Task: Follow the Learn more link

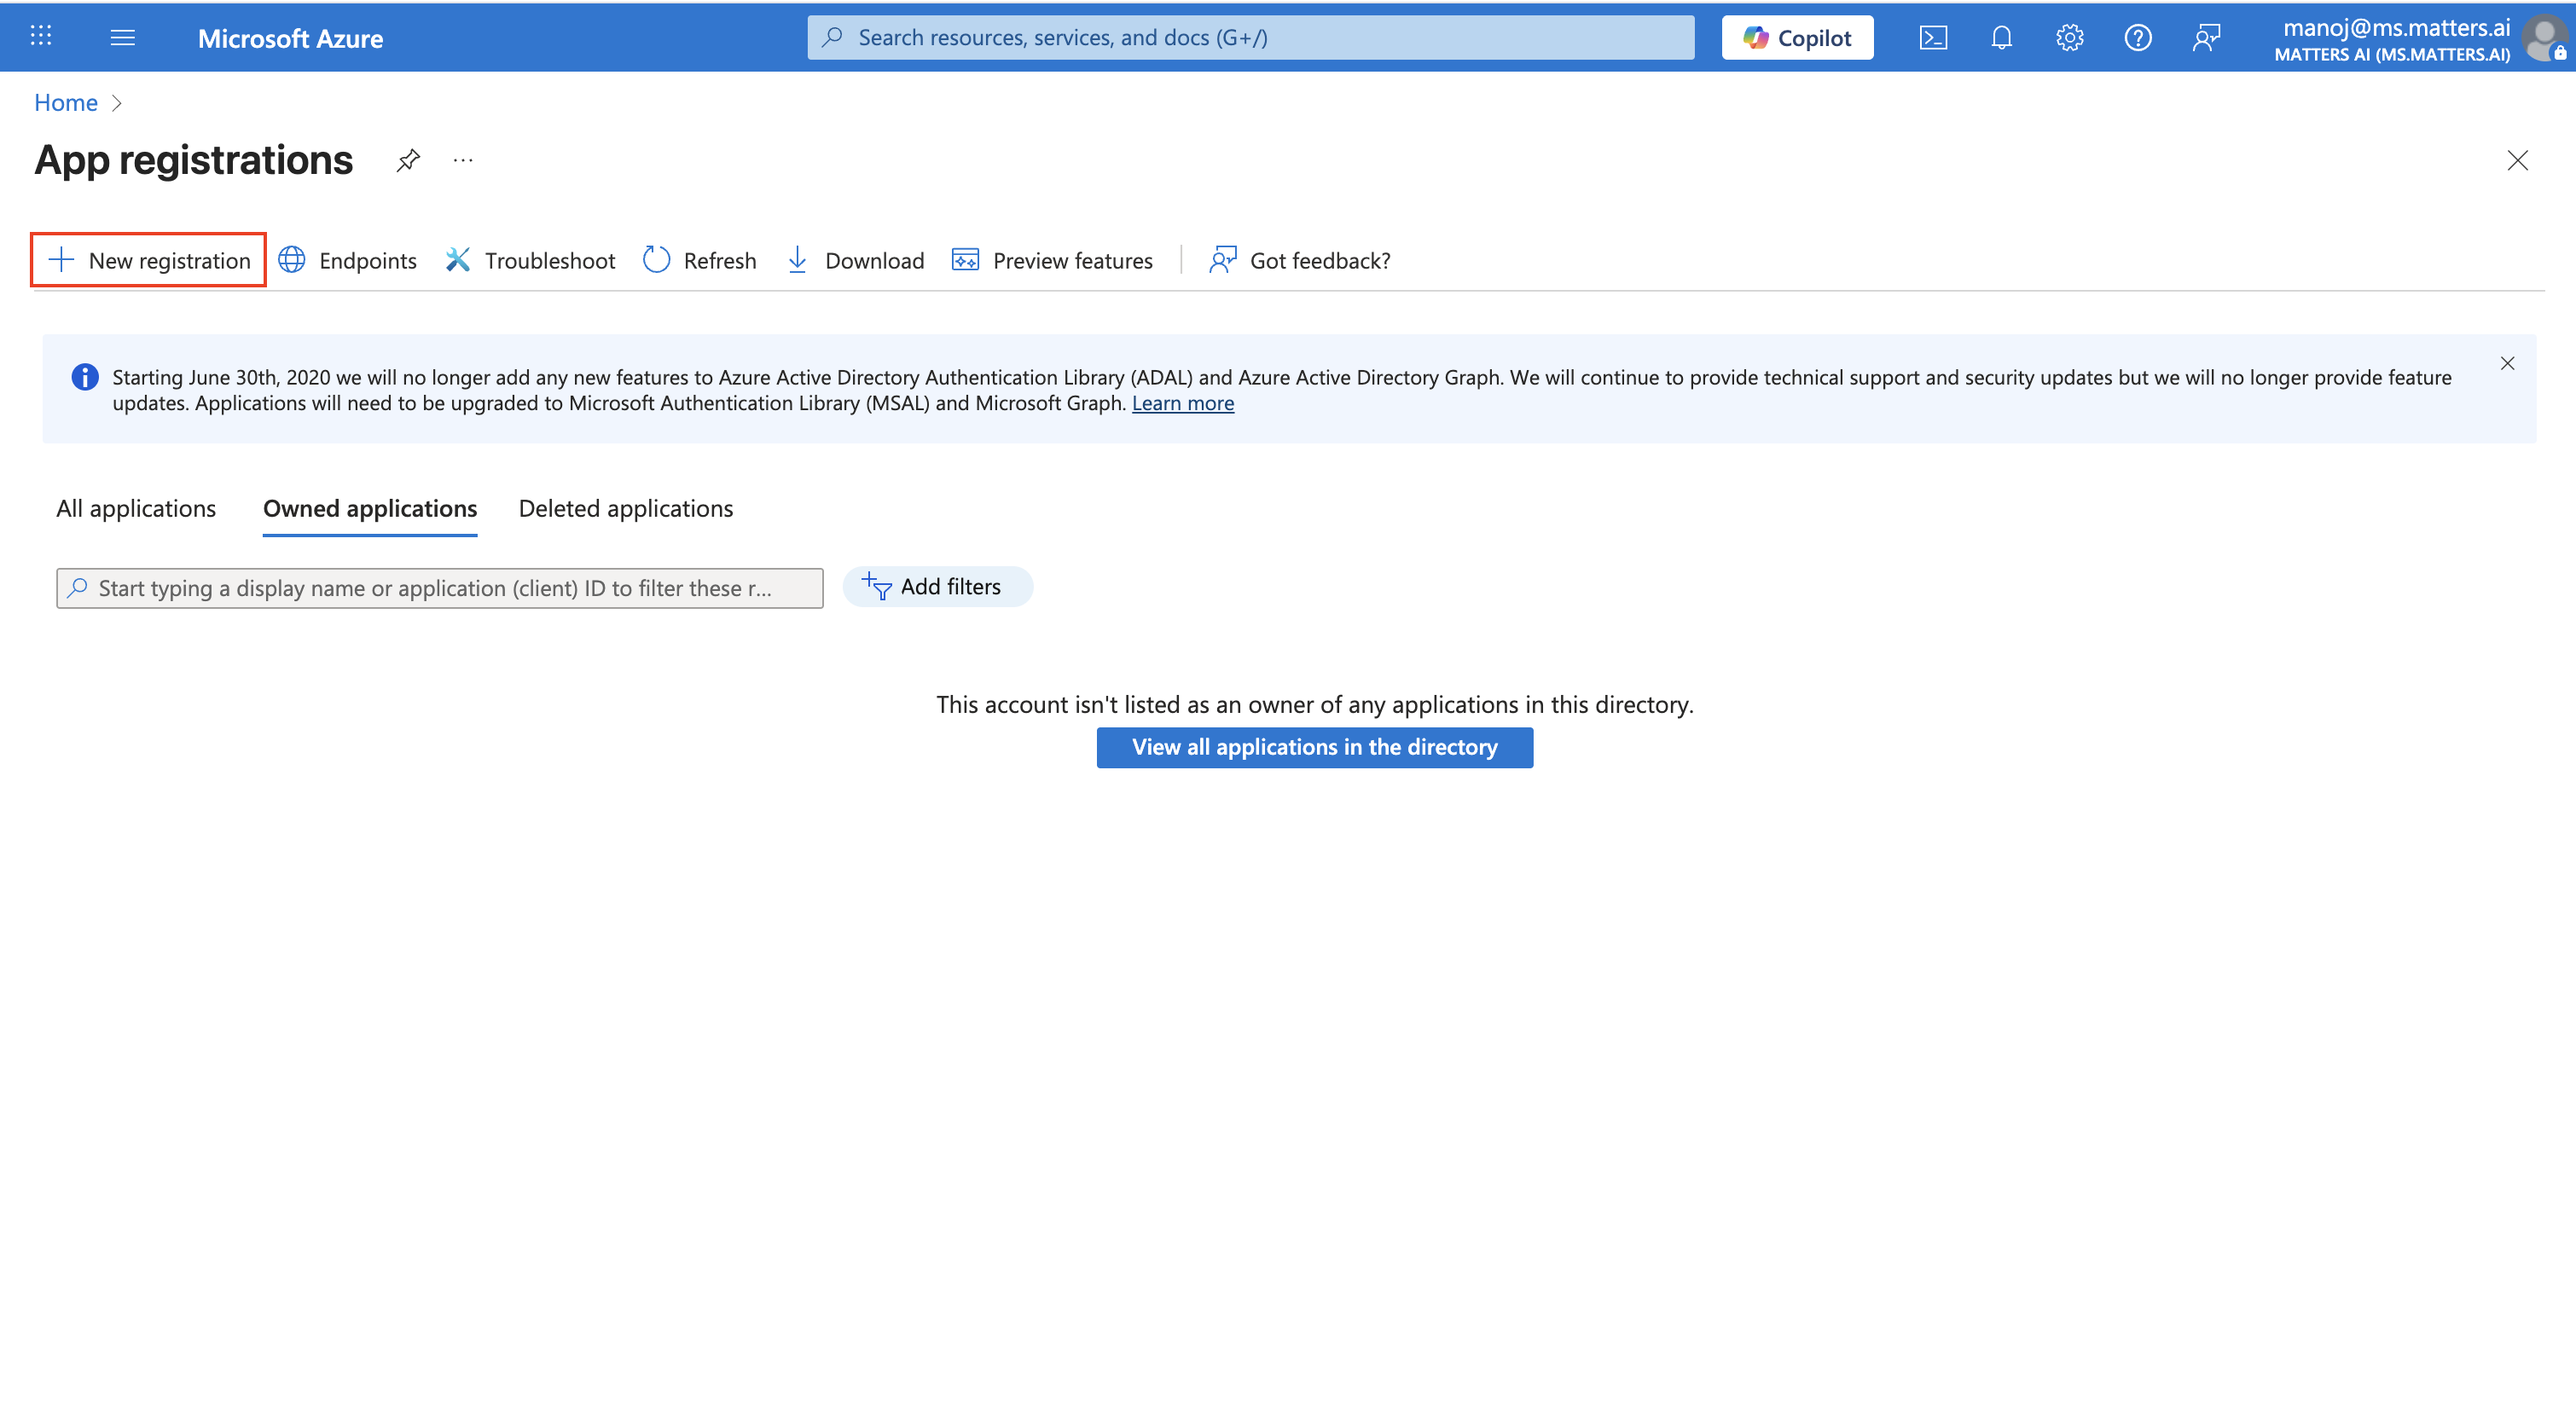Action: 1183,403
